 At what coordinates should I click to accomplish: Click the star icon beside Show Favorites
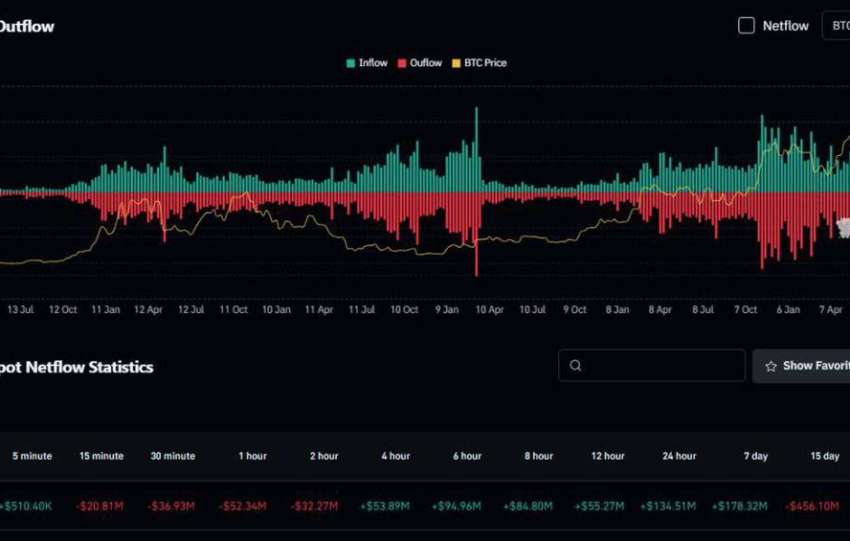pyautogui.click(x=770, y=366)
